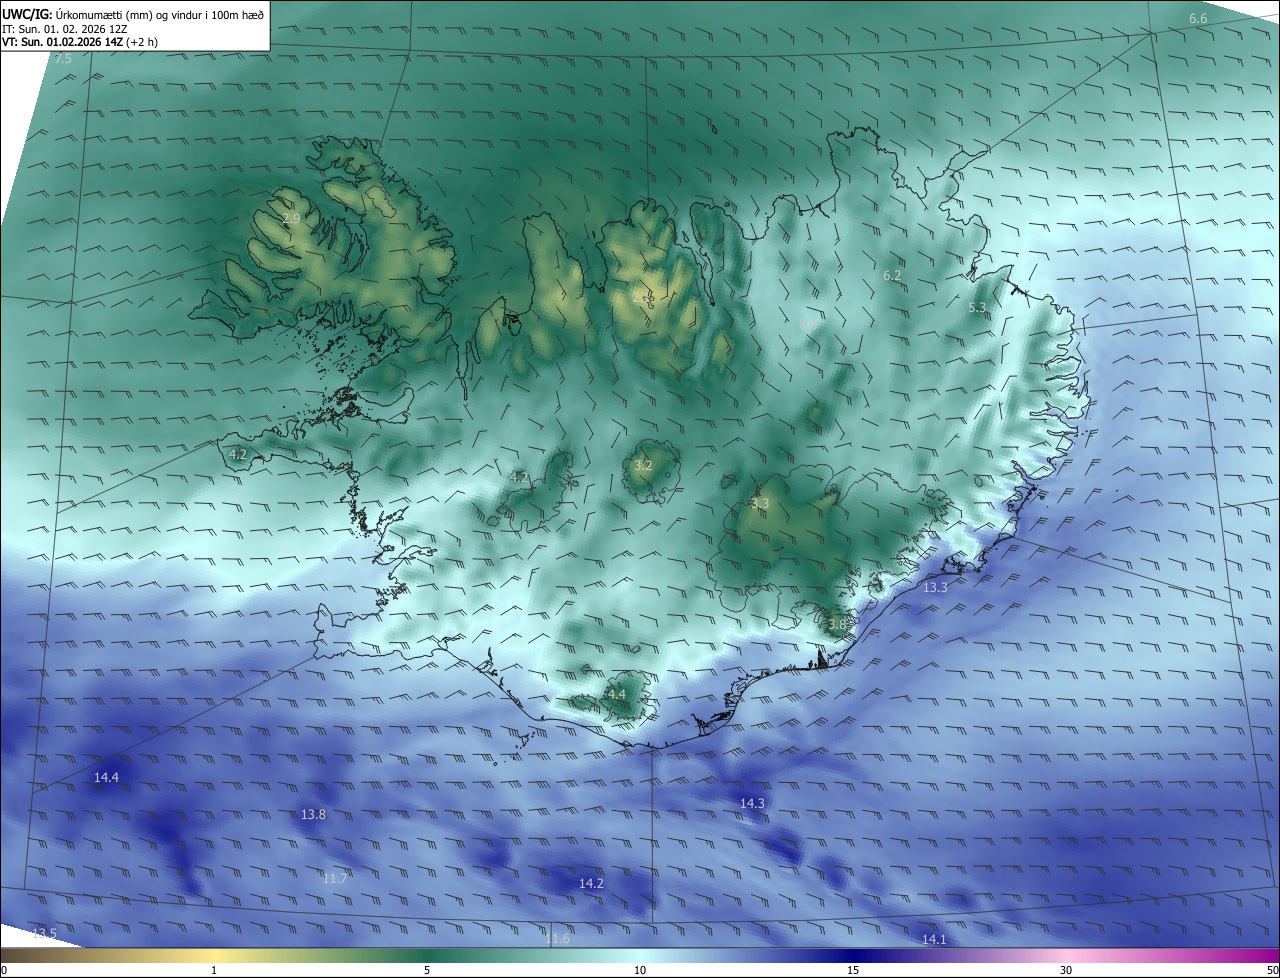This screenshot has height=978, width=1280.
Task: Click the 5.3 value label
Action: coord(978,307)
